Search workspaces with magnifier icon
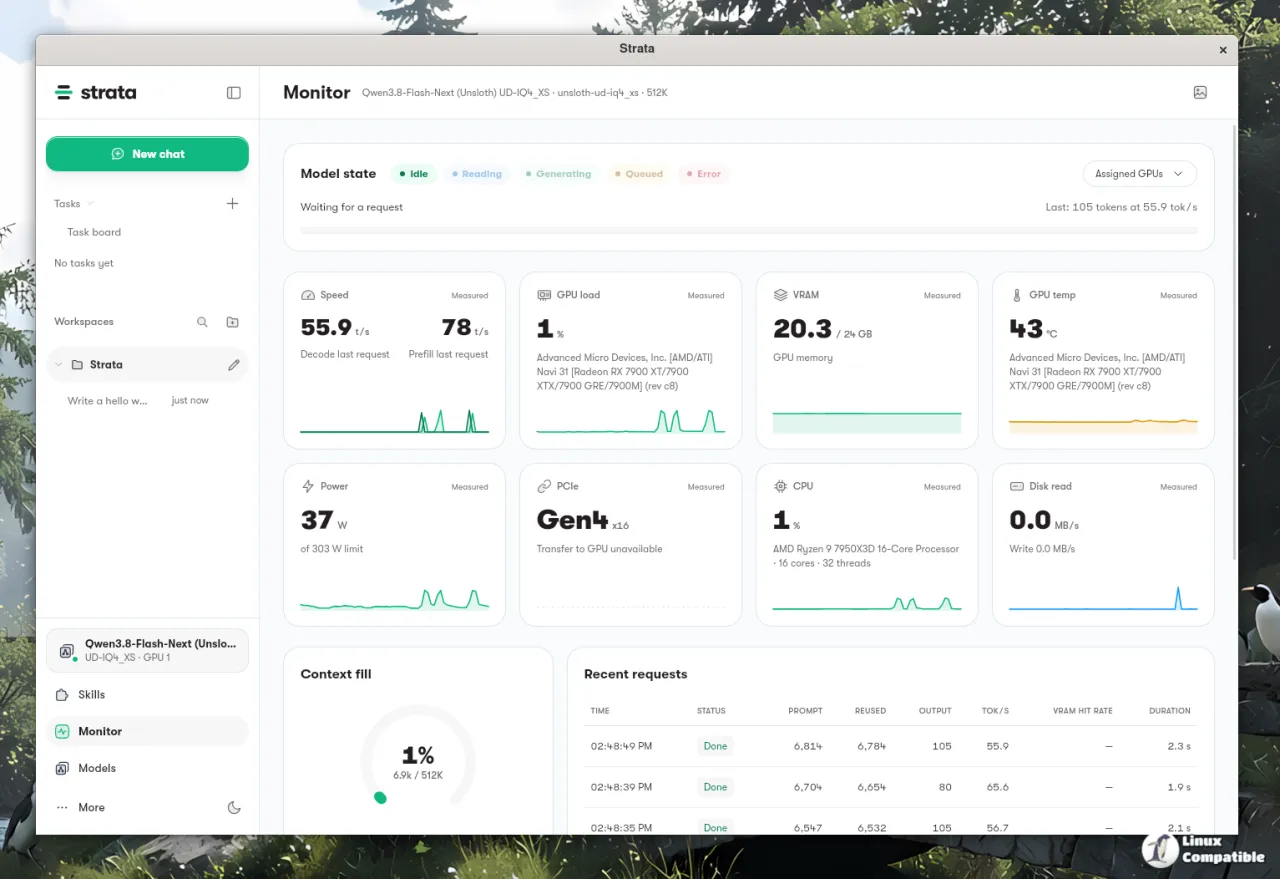The image size is (1280, 879). pyautogui.click(x=202, y=322)
